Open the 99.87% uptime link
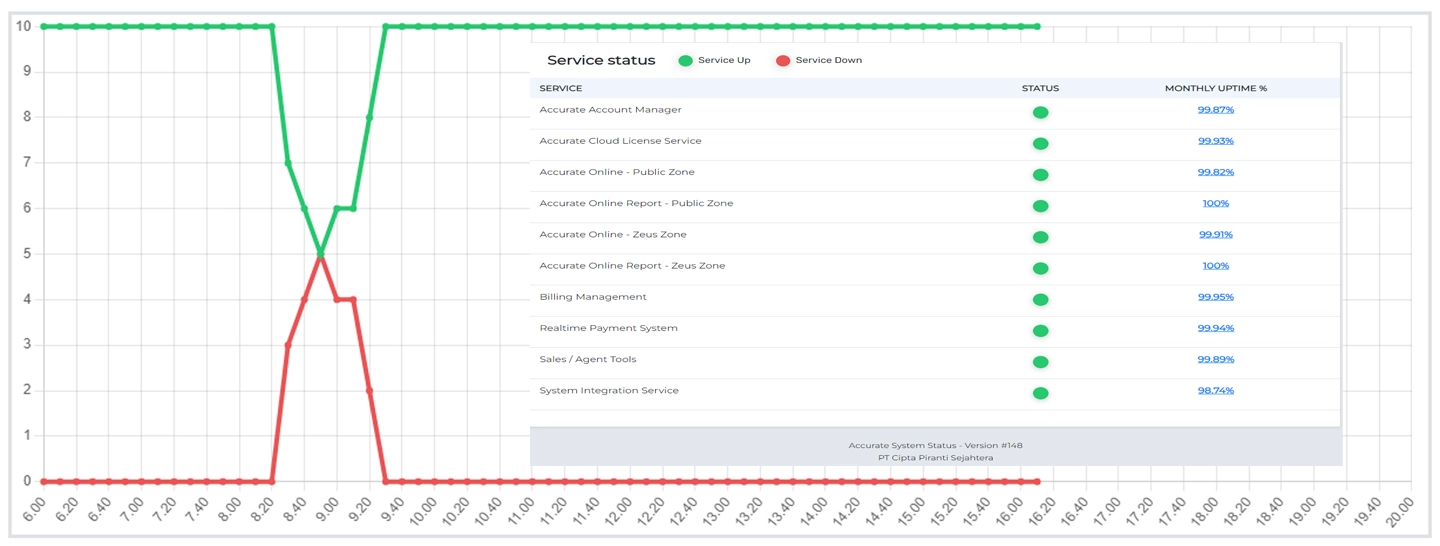This screenshot has height=546, width=1440. (x=1216, y=110)
